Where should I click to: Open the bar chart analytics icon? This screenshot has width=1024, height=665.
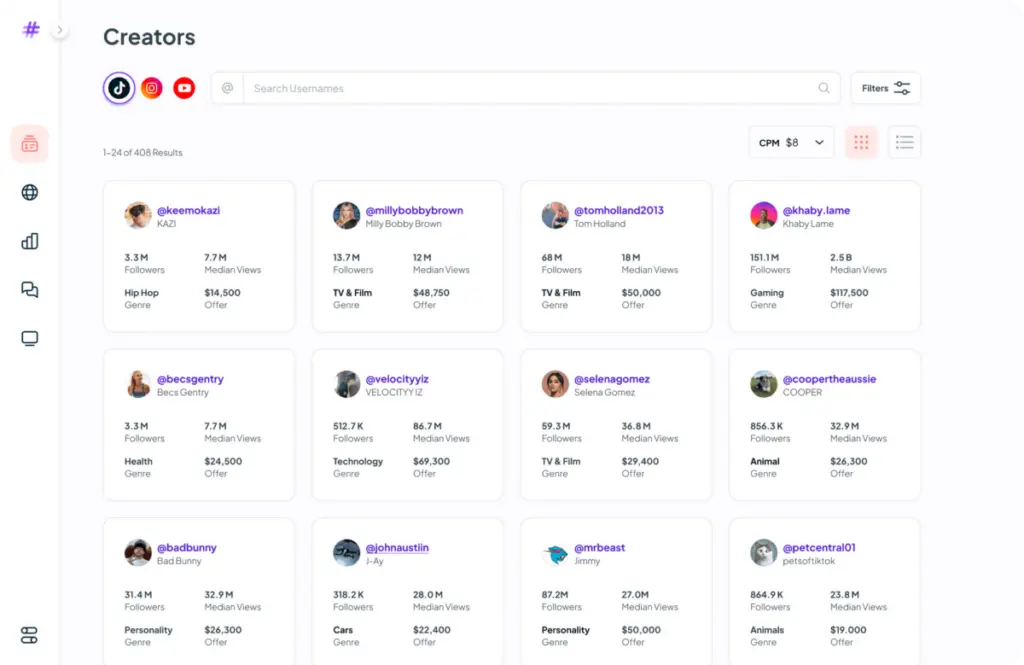pyautogui.click(x=29, y=241)
